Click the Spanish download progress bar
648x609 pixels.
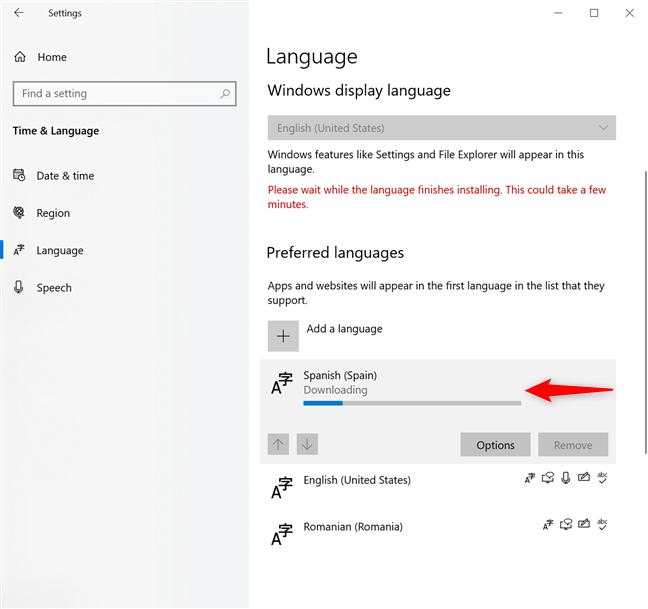412,403
